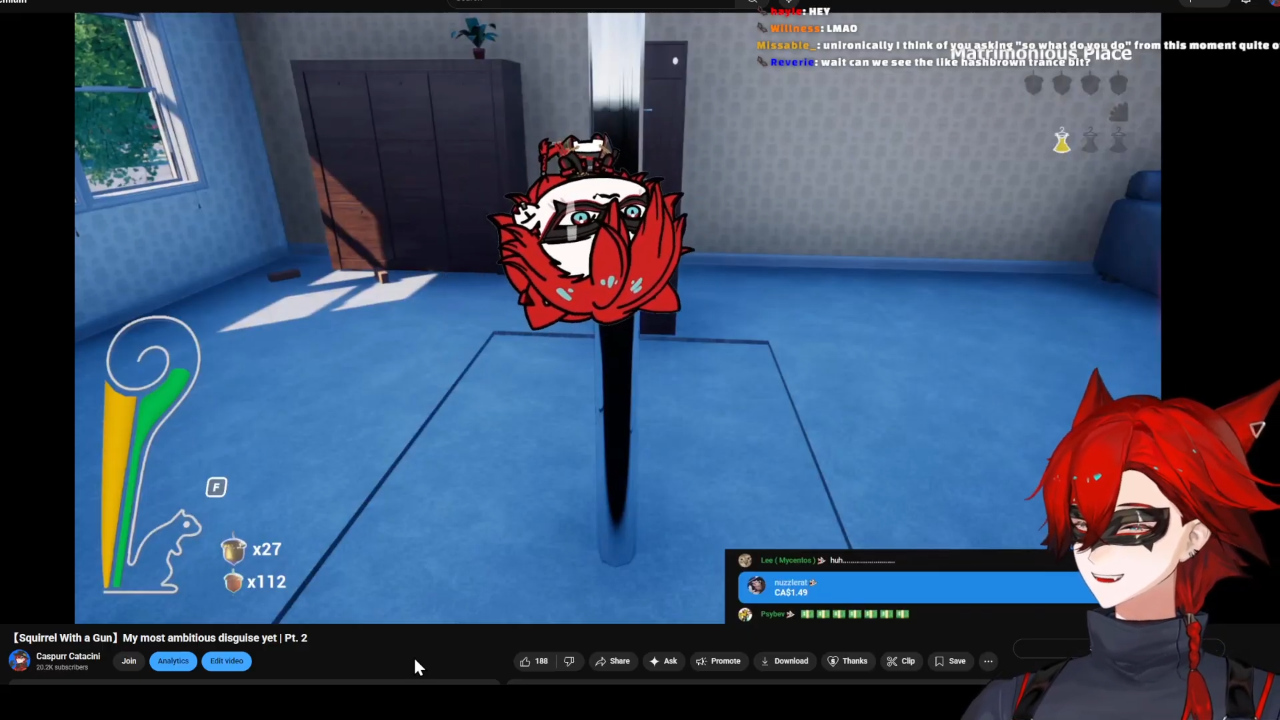
Task: Open the Ask AI button
Action: tap(663, 661)
